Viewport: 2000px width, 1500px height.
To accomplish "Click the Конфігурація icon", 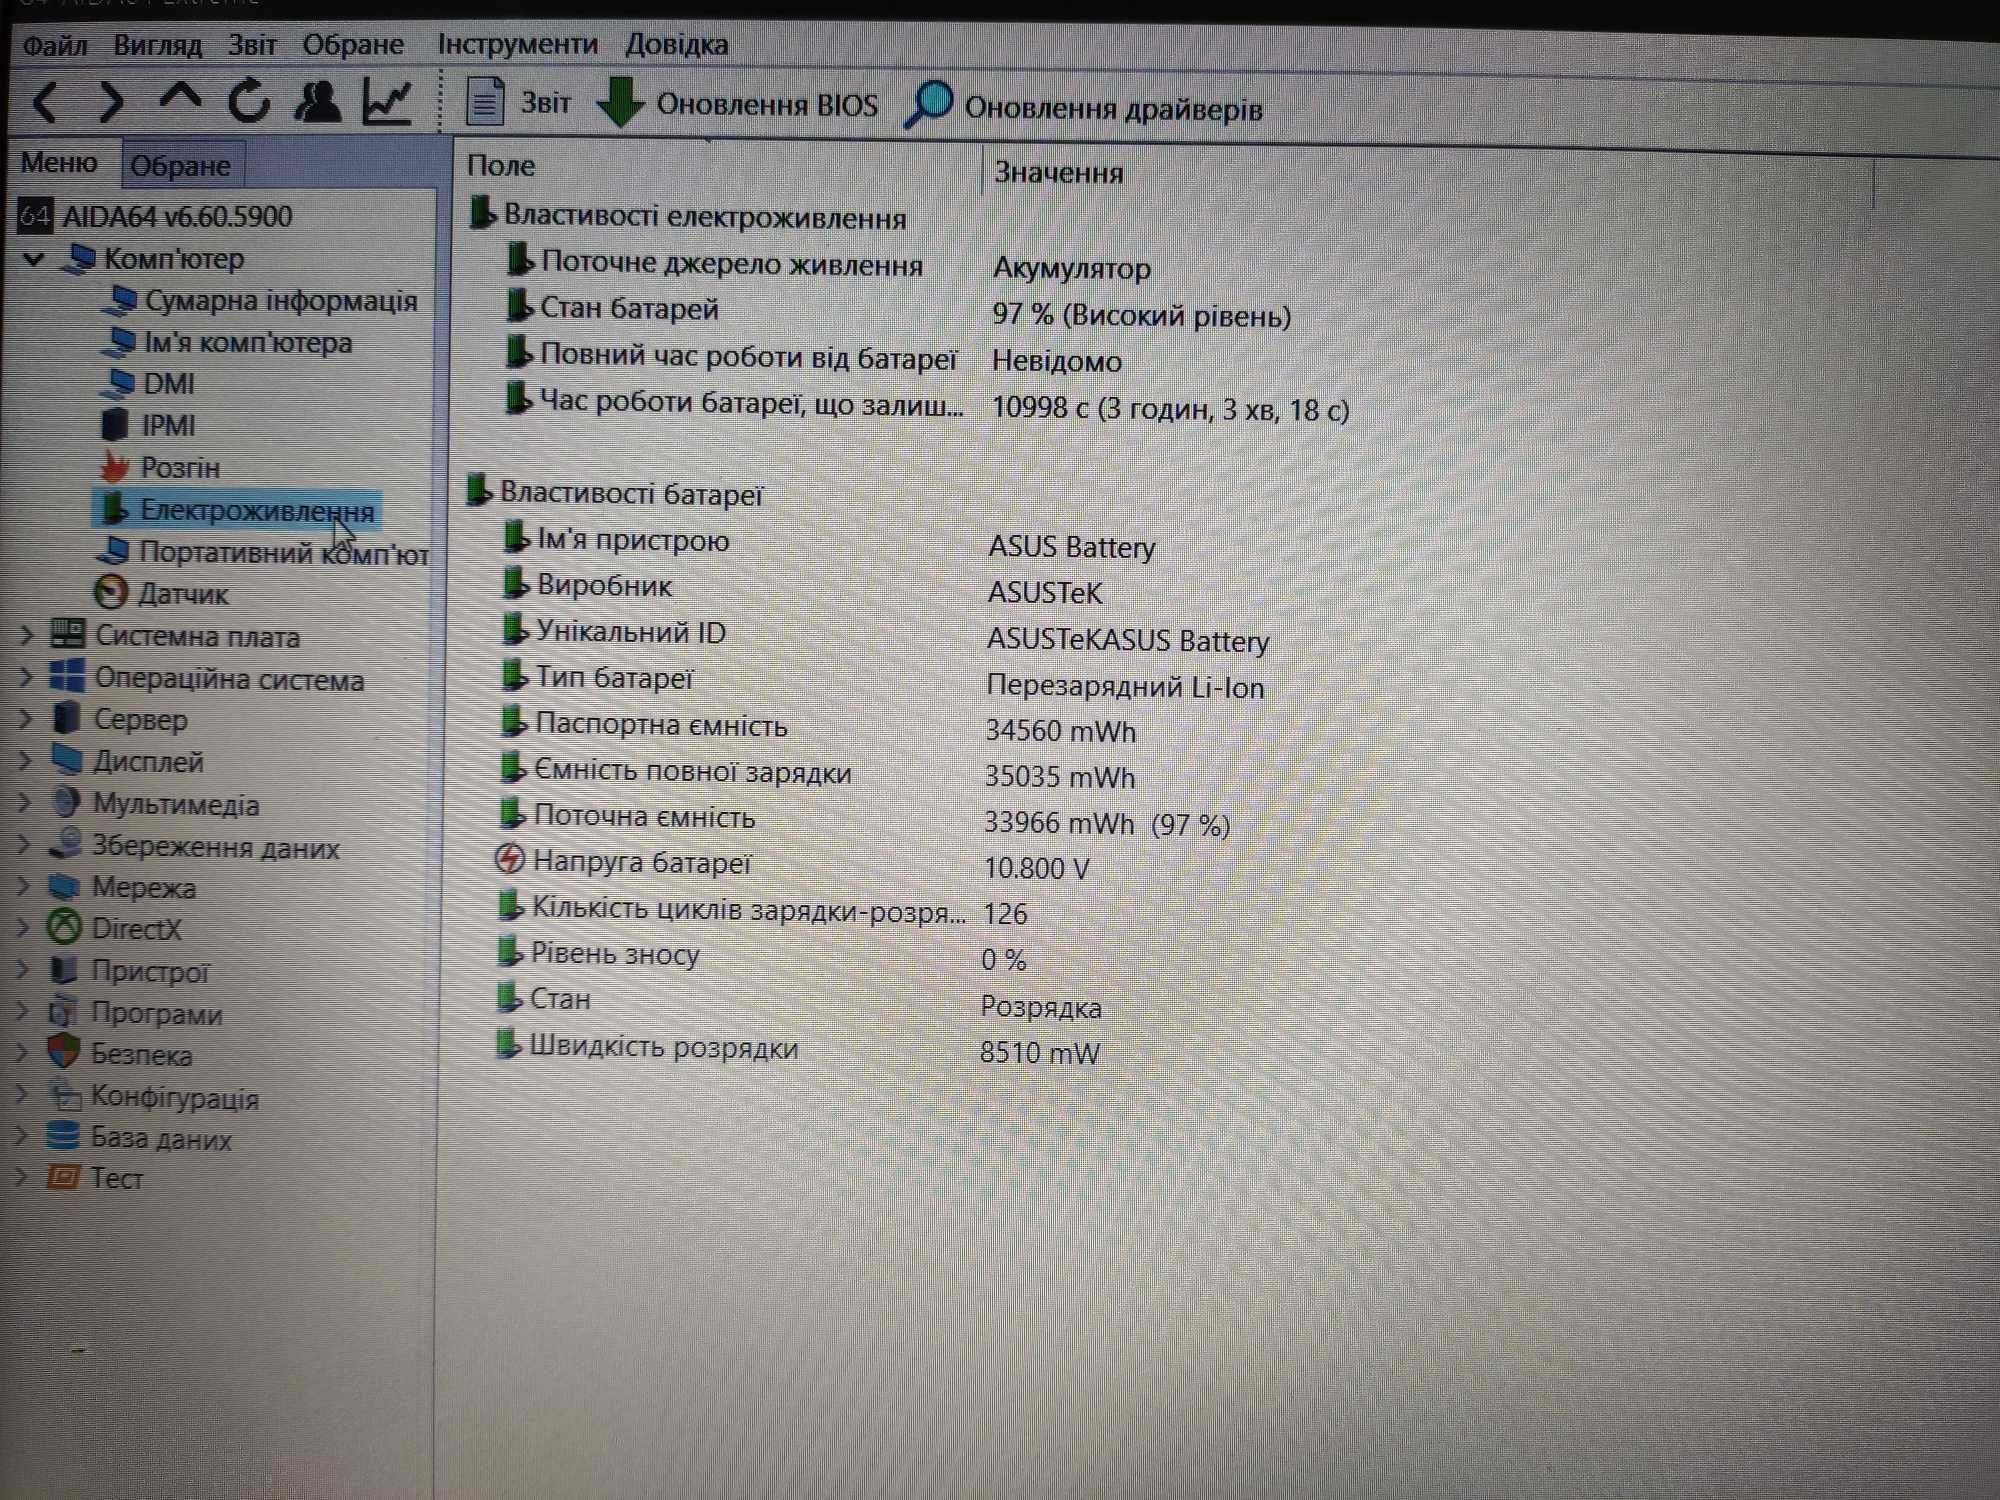I will (64, 1096).
